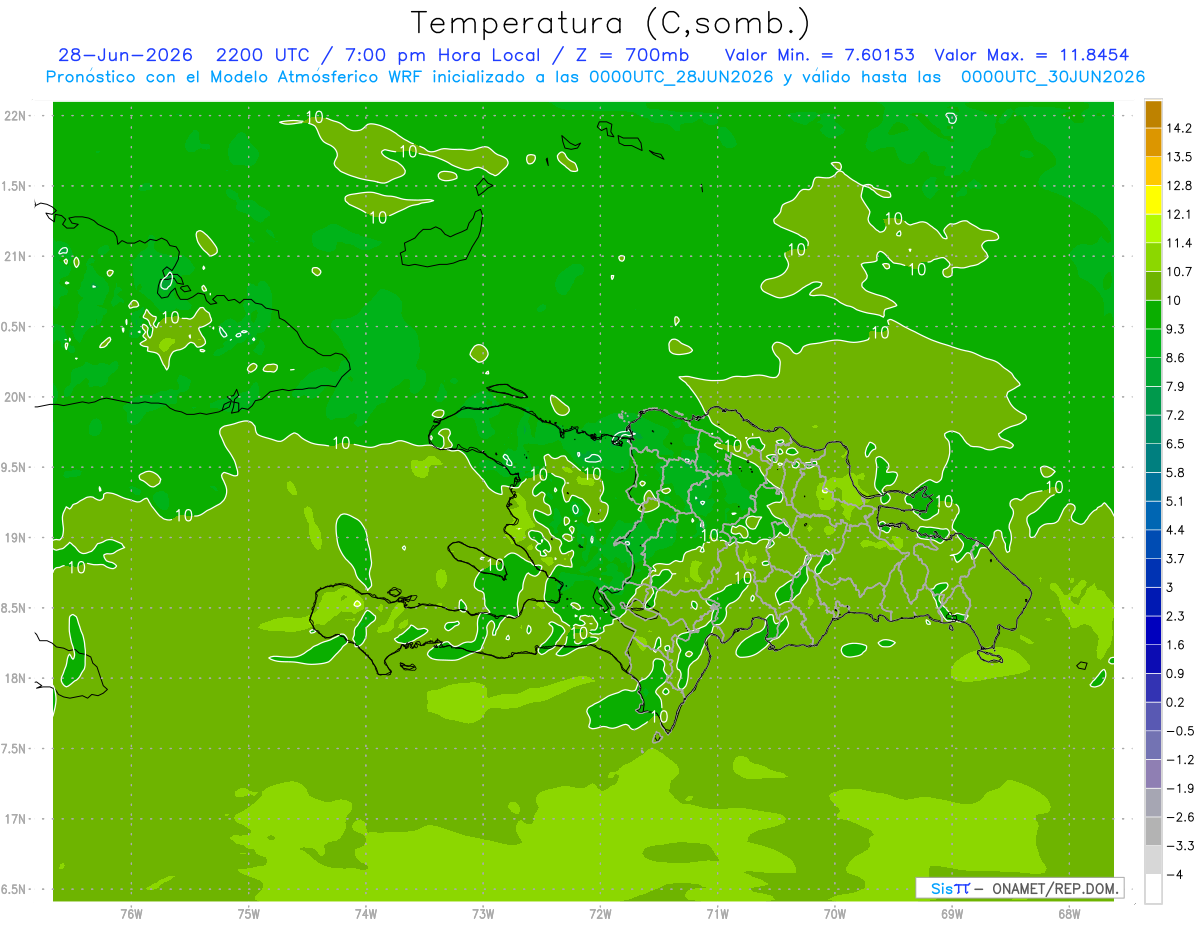
Task: Pick the dark blue swatch between 1.6 and 2.3
Action: (x=1153, y=630)
